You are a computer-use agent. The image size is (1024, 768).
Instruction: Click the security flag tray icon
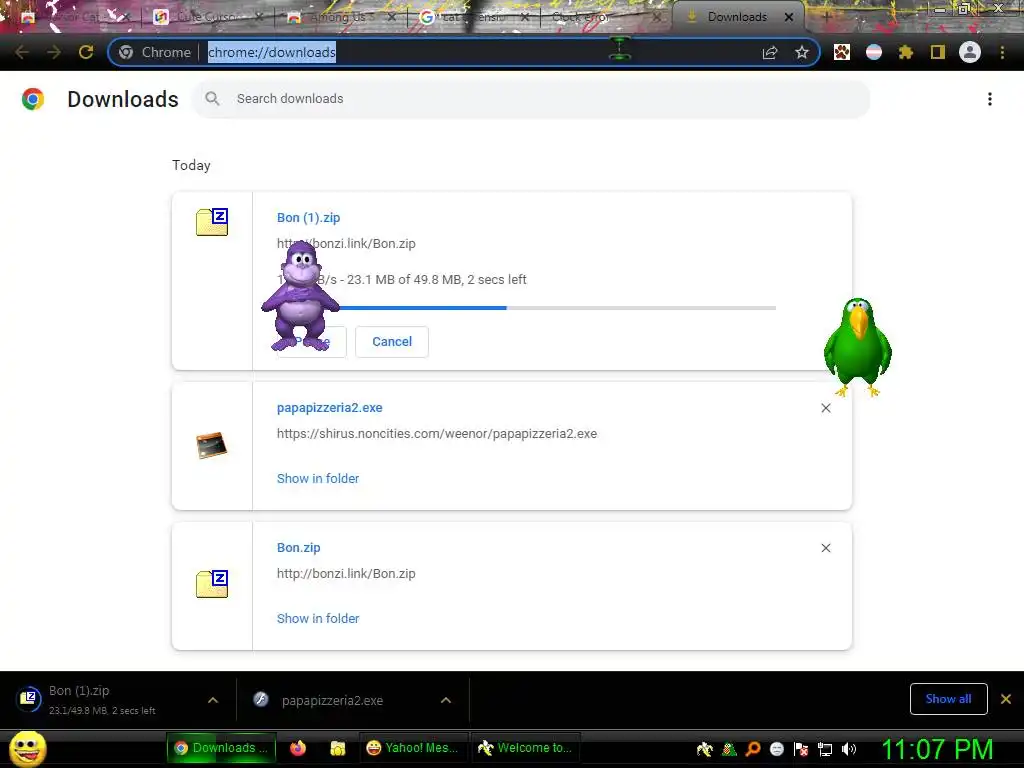801,749
